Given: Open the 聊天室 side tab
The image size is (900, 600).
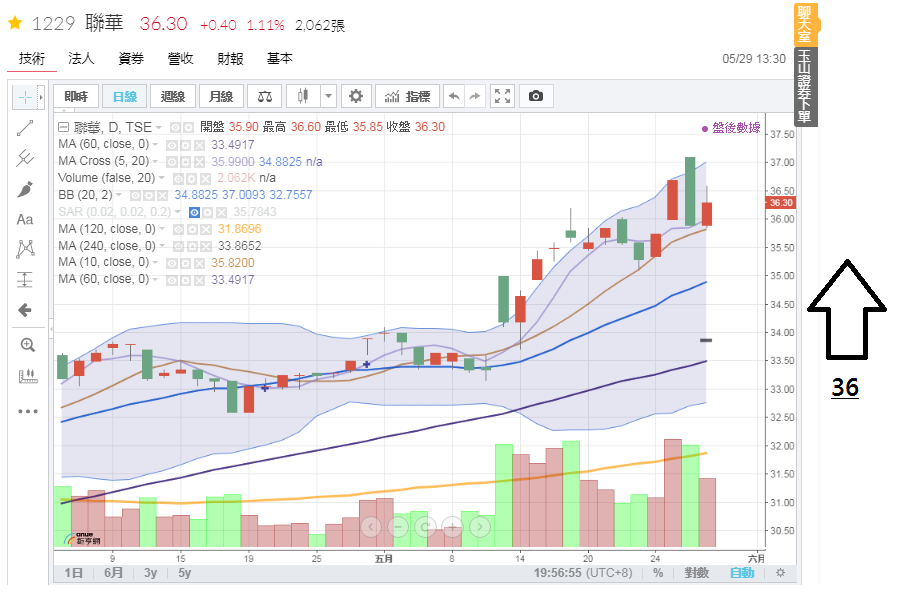Looking at the screenshot, I should (x=805, y=24).
